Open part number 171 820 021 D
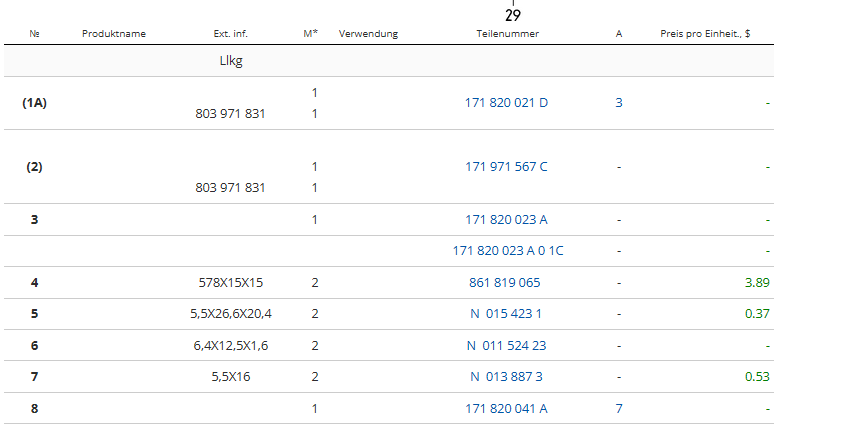 506,103
